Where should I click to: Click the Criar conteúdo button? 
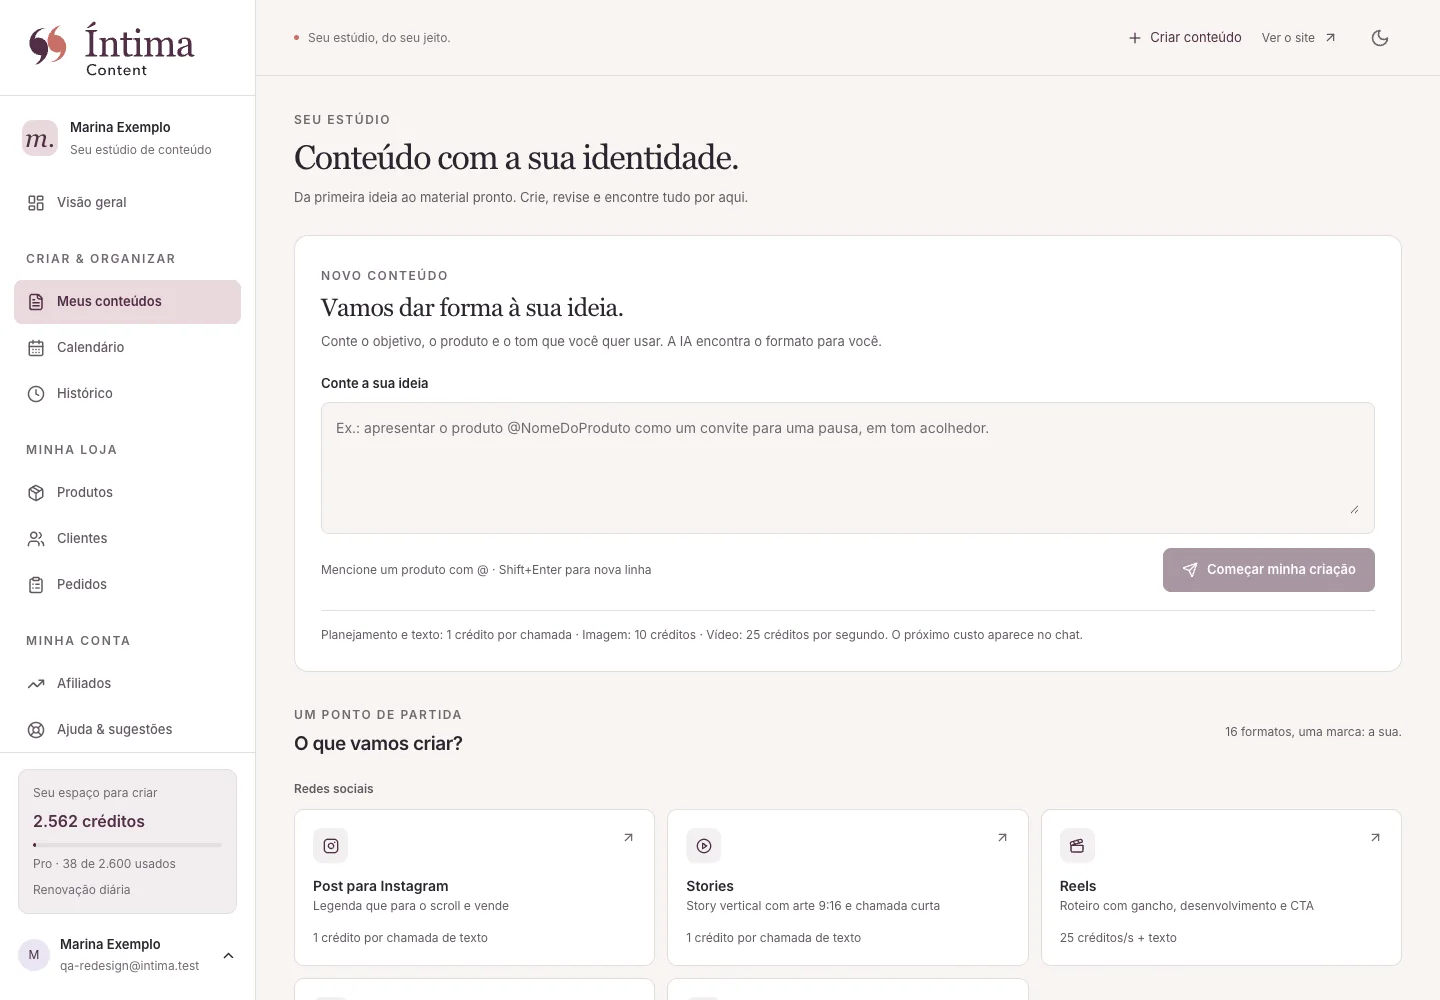coord(1185,38)
